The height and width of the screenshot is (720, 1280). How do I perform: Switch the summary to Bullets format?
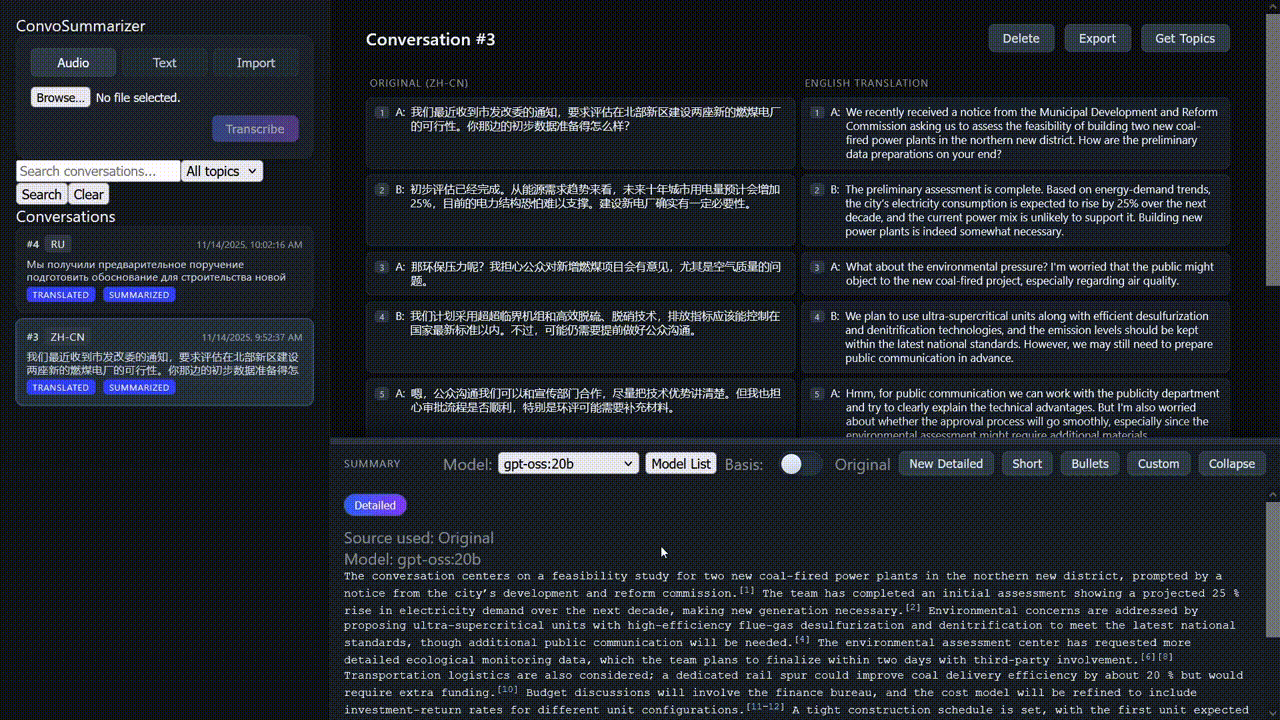1089,463
